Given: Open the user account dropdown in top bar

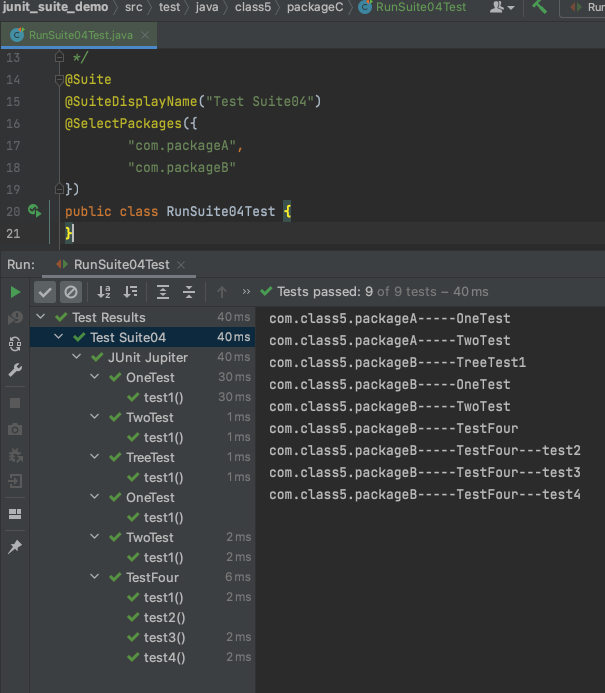Looking at the screenshot, I should (x=502, y=7).
